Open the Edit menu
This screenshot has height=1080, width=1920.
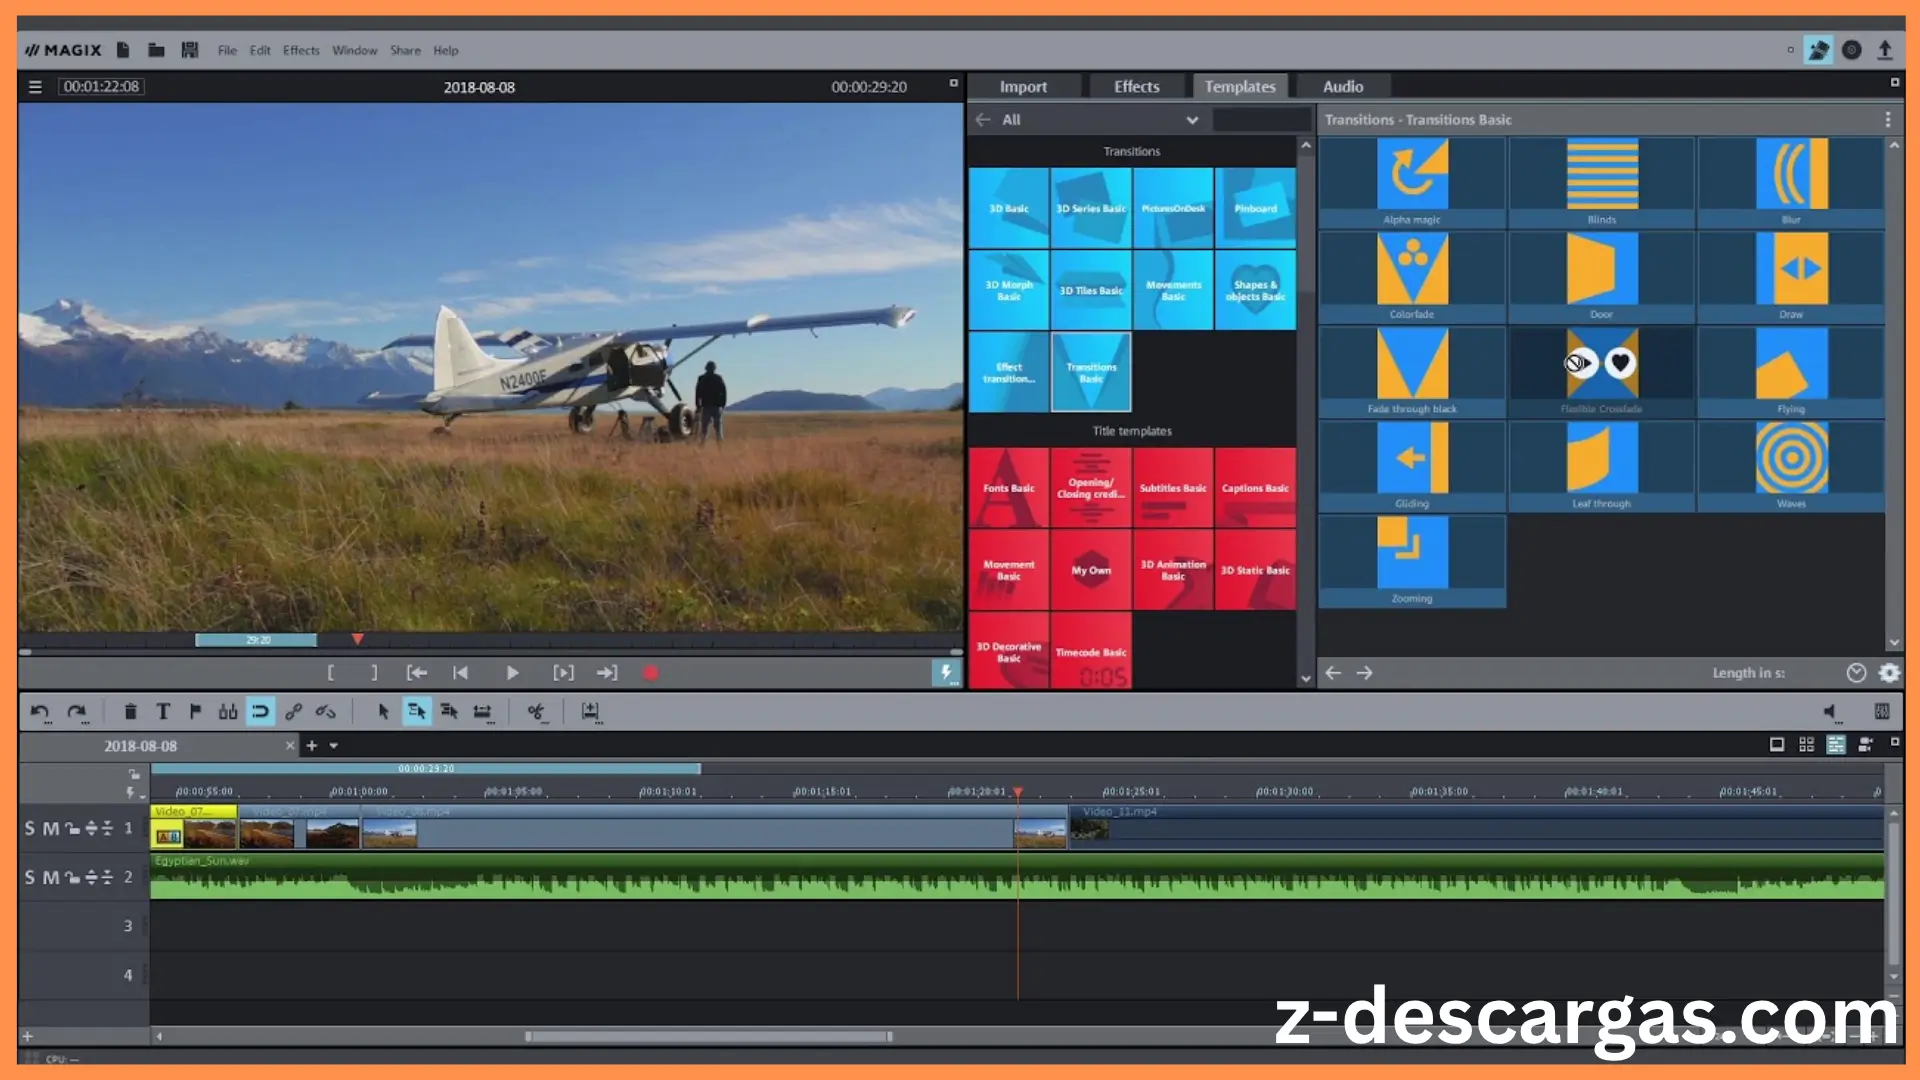[x=260, y=50]
